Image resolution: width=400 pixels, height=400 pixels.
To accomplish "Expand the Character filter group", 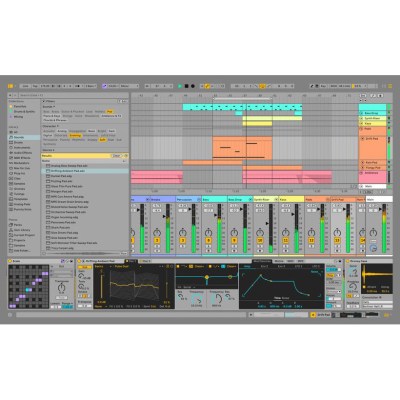I will coord(51,126).
